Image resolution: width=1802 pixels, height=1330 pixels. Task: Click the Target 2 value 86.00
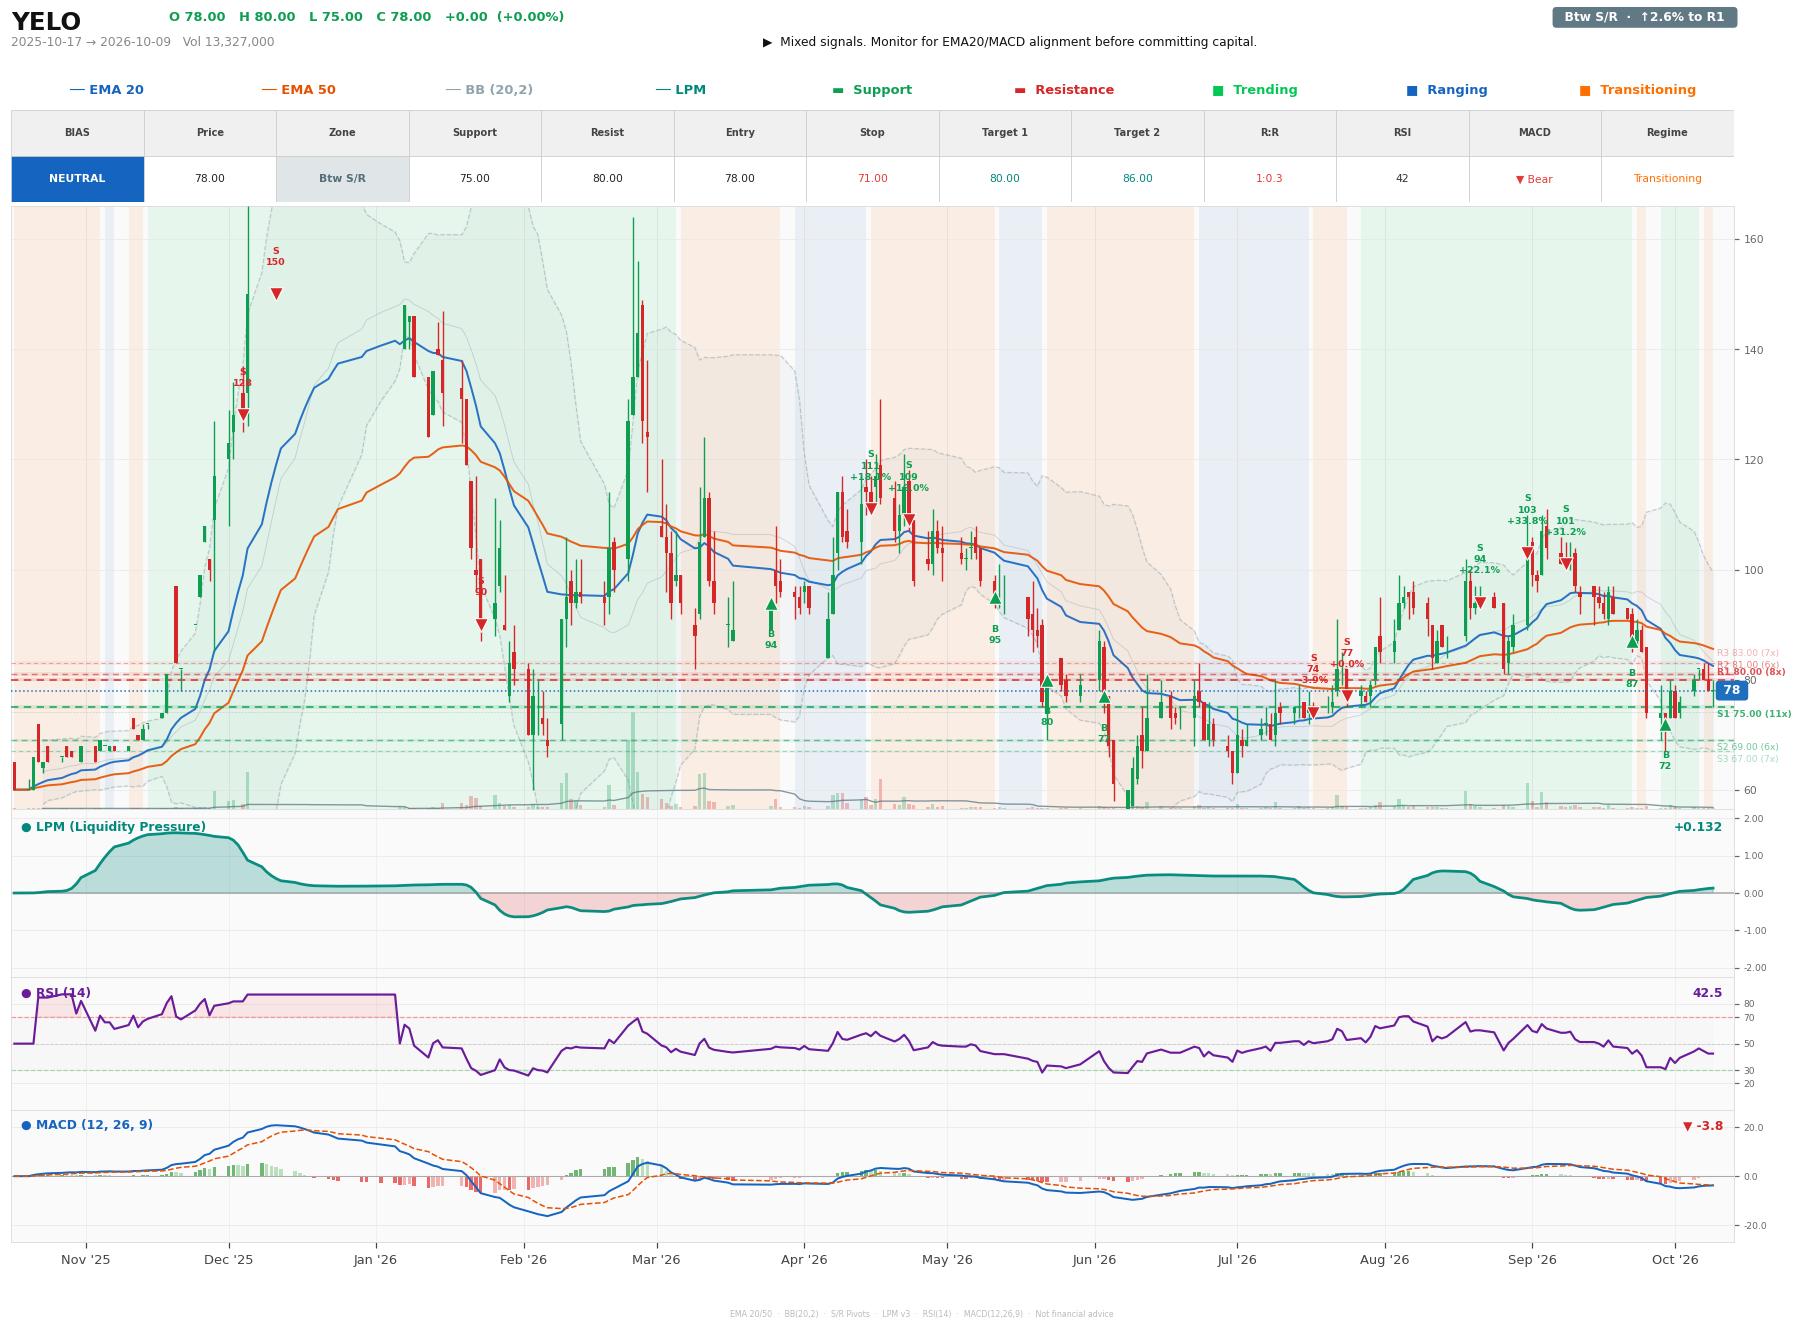pos(1137,179)
